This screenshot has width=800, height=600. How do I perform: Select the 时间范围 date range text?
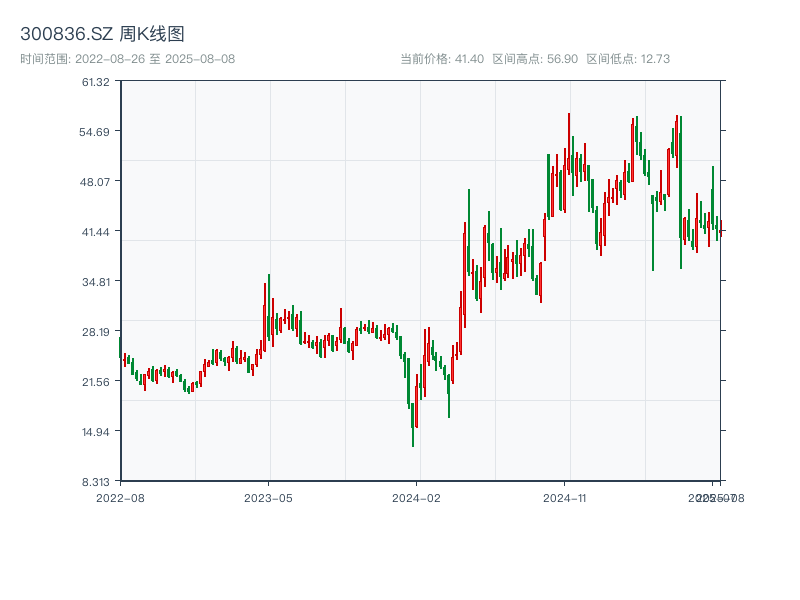point(127,59)
